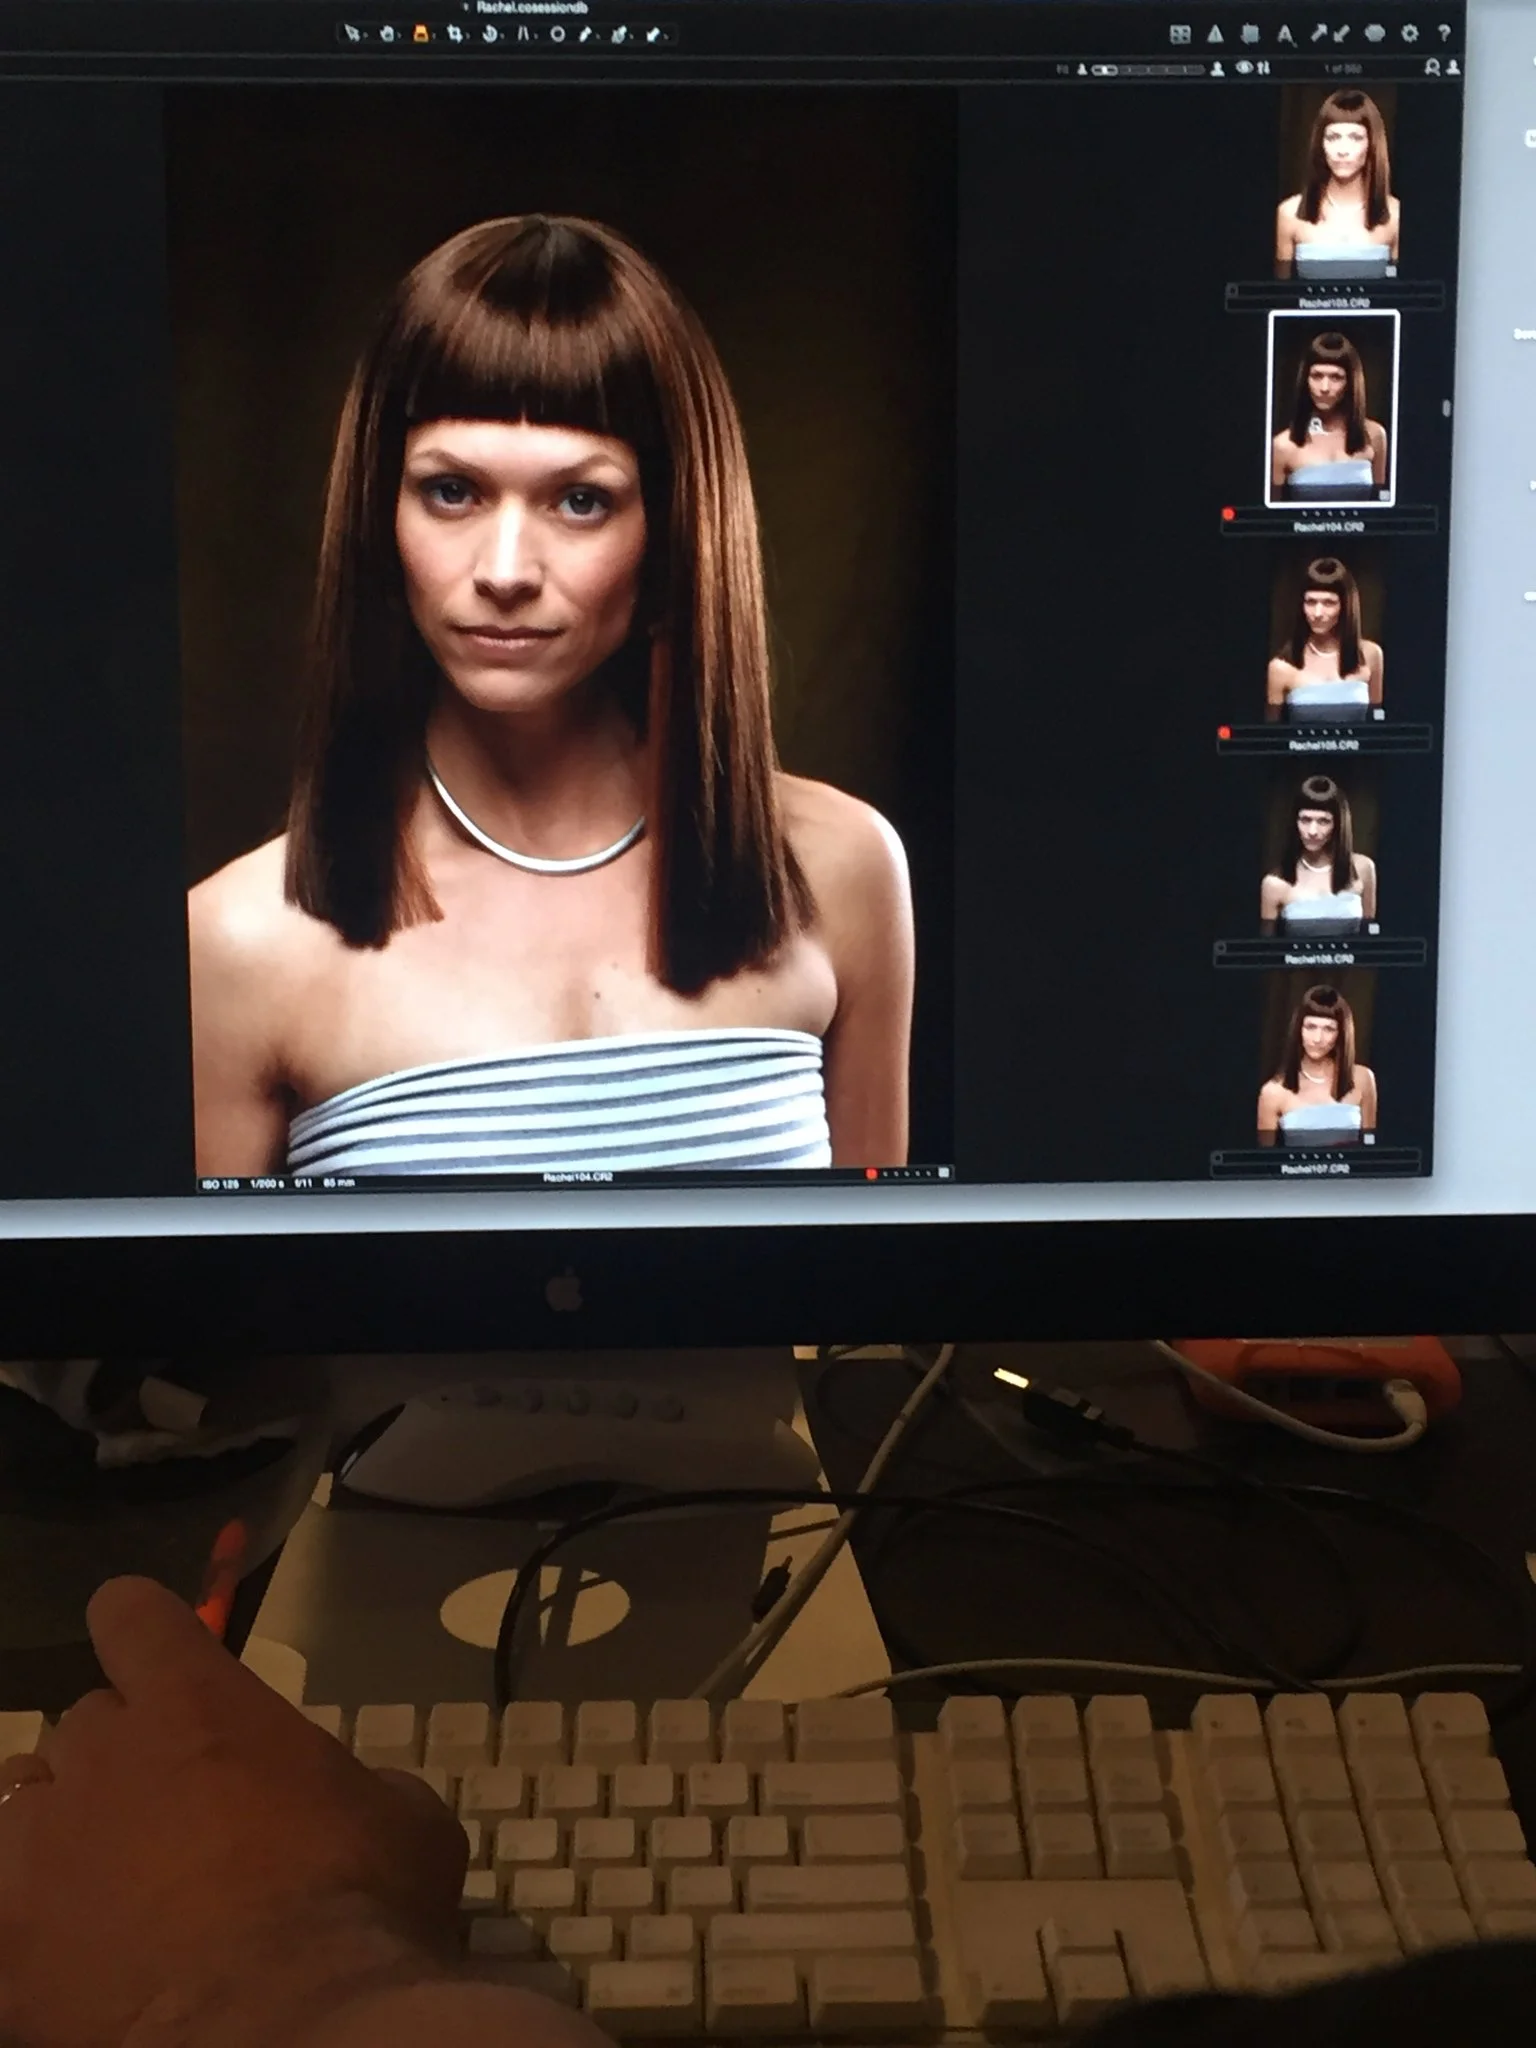
Task: Click the image counter text in browser bar
Action: (x=1343, y=68)
